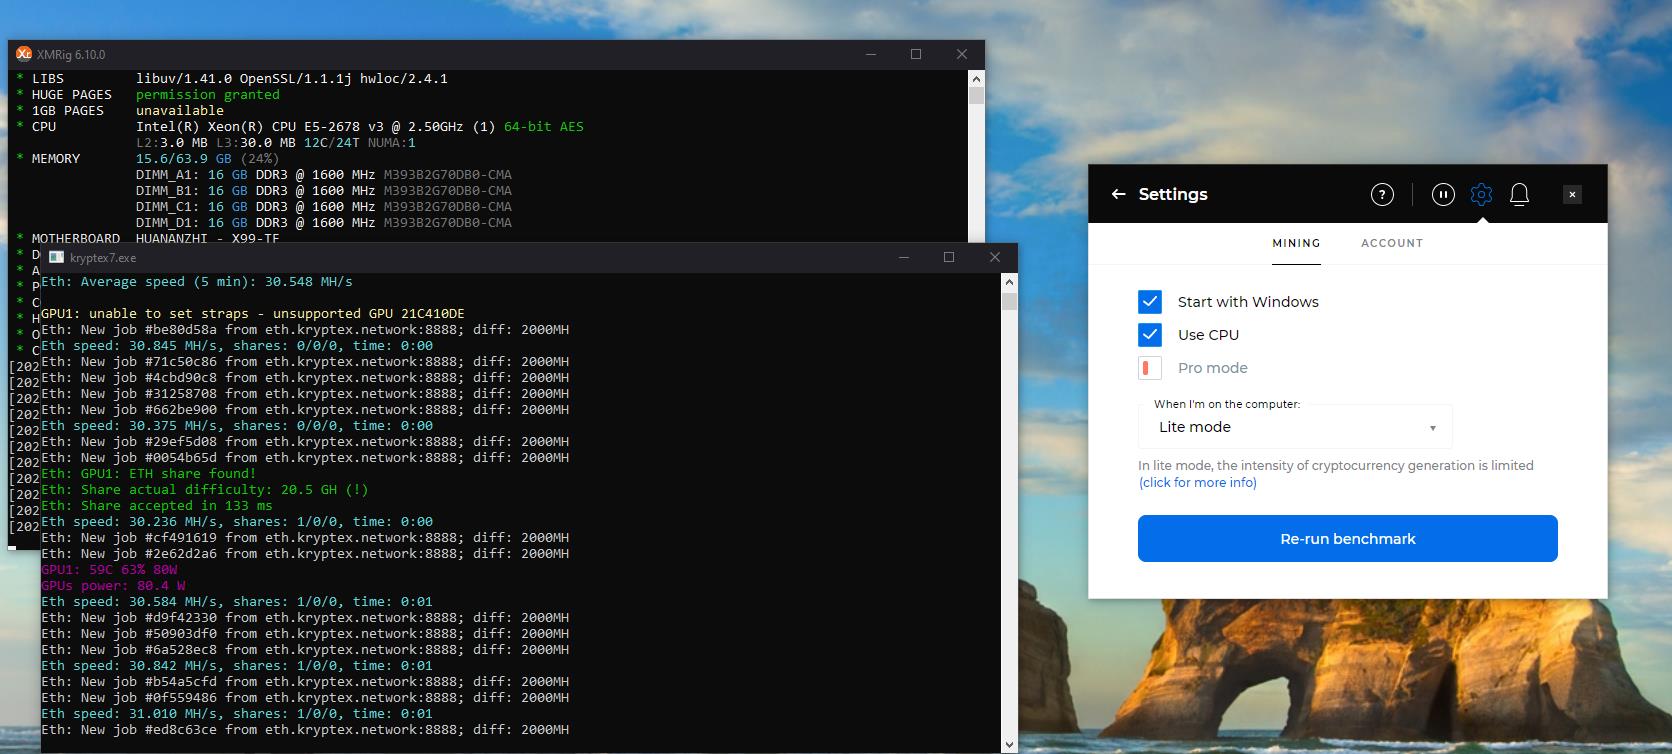
Task: Toggle Start with Windows checkbox
Action: click(1150, 301)
